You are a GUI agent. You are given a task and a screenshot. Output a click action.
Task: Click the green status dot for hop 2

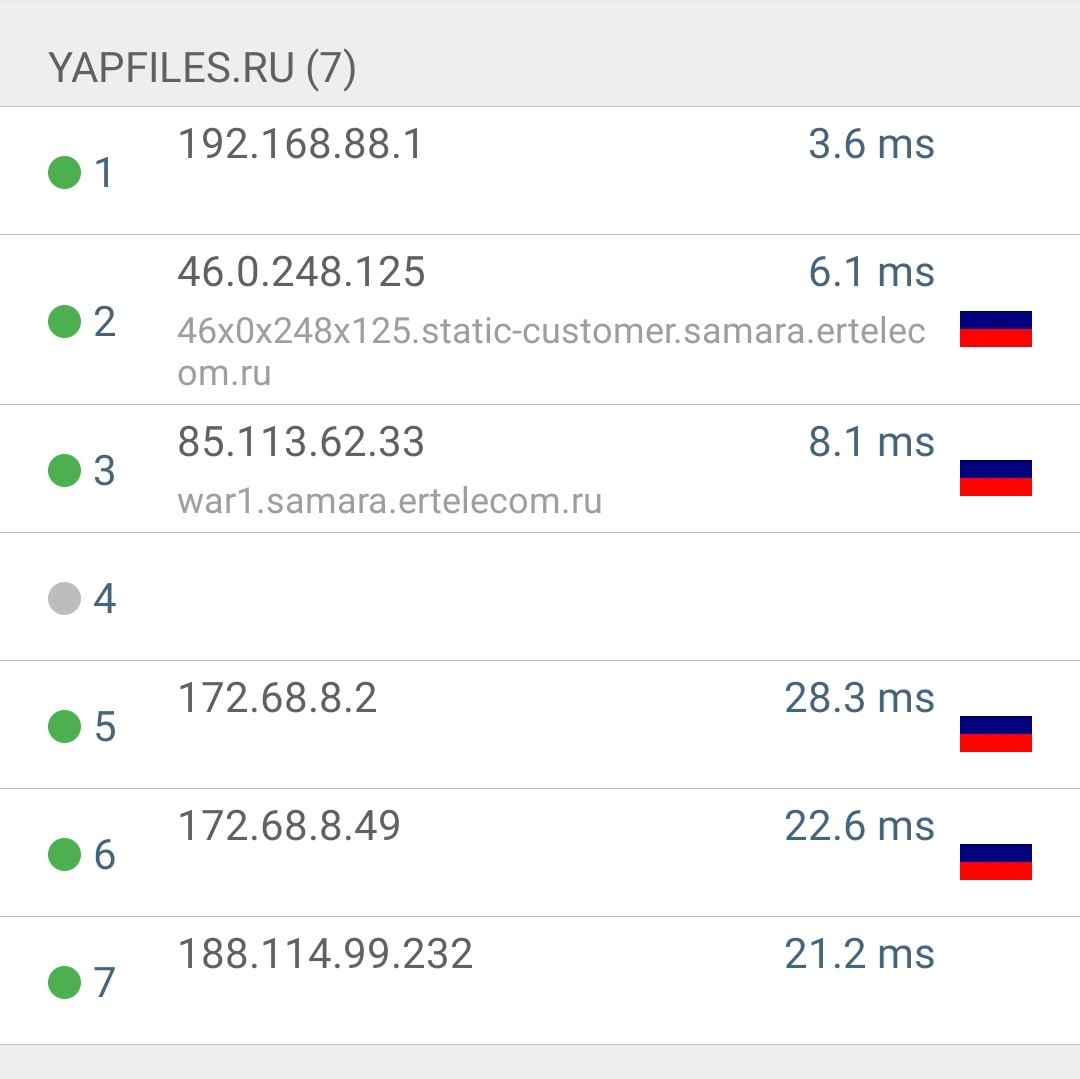(65, 322)
